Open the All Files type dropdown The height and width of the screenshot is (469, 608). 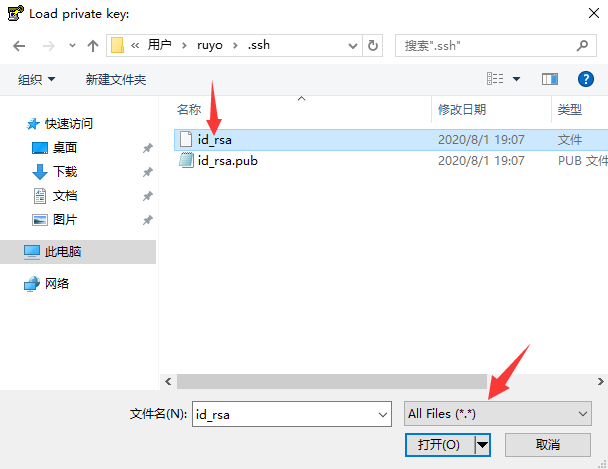497,414
